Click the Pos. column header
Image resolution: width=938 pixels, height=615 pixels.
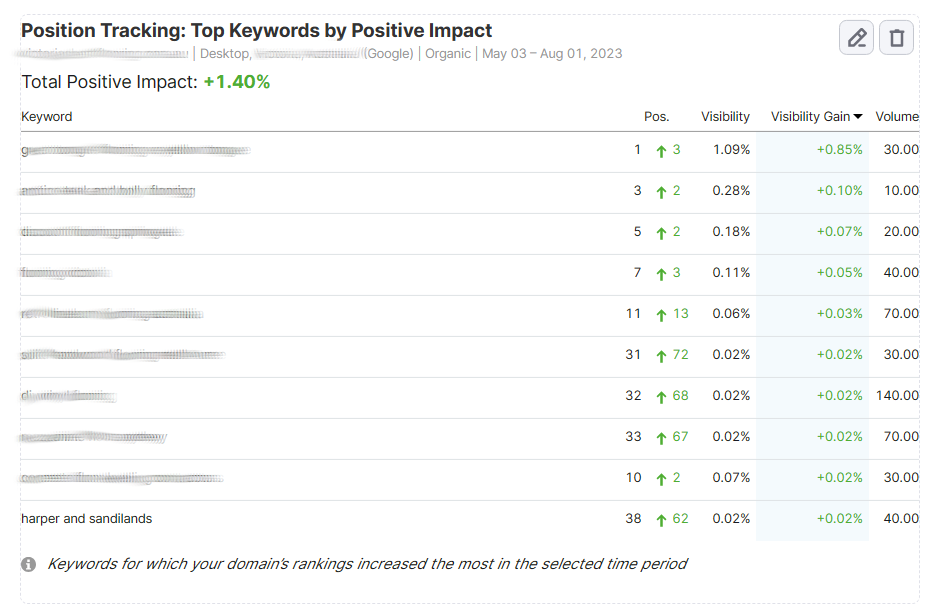click(x=656, y=117)
